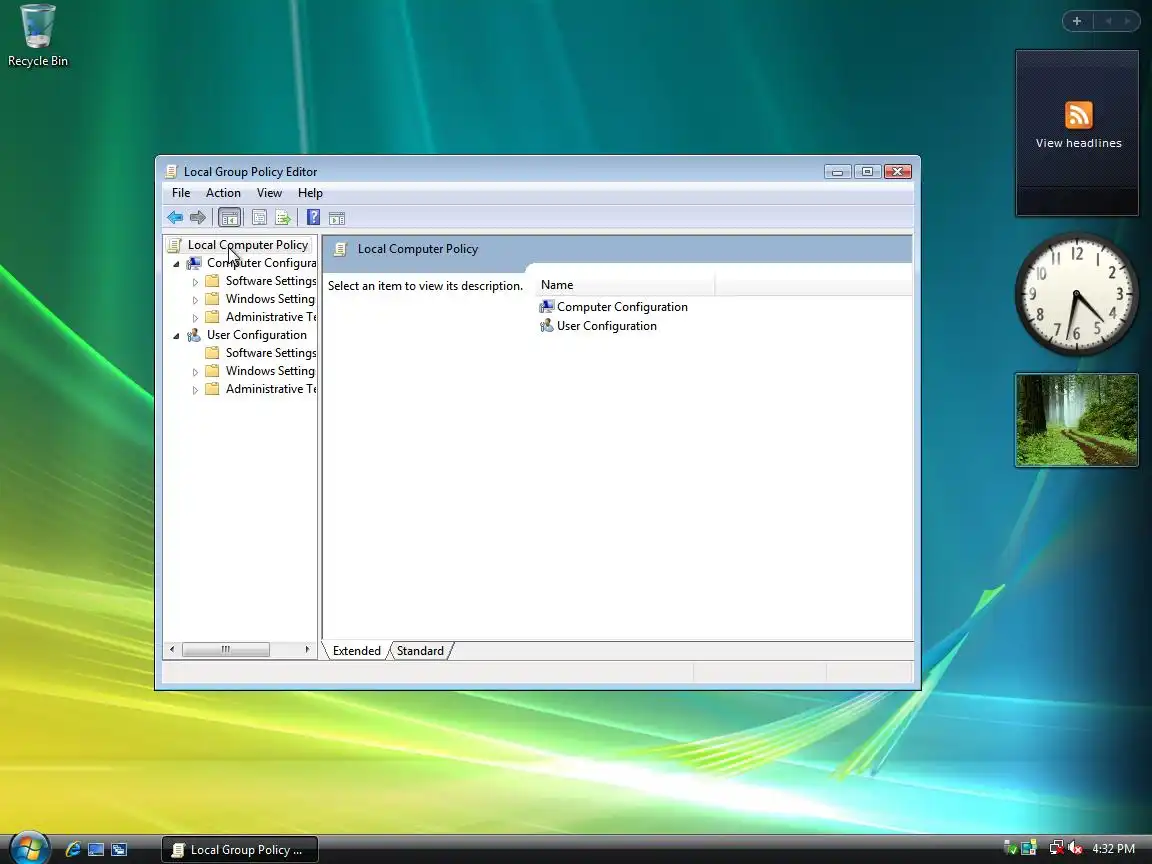Collapse the User Configuration tree node

pyautogui.click(x=176, y=336)
